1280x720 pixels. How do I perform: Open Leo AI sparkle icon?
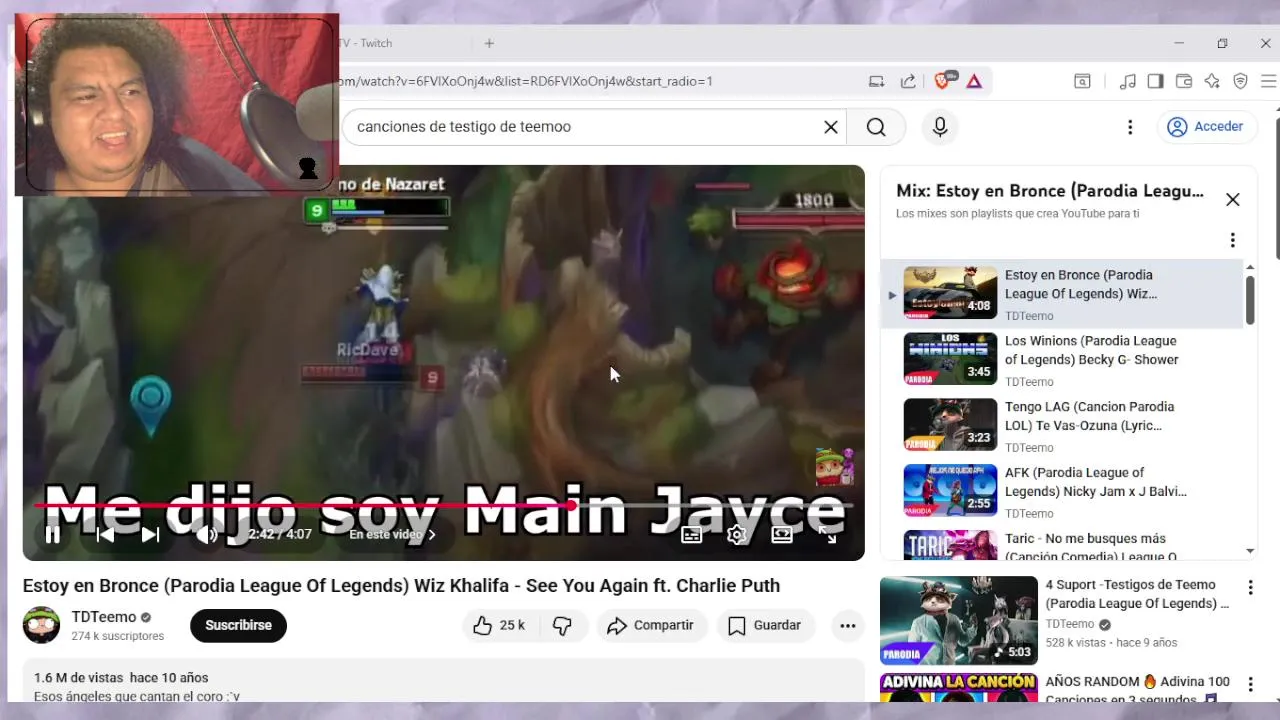tap(1212, 81)
